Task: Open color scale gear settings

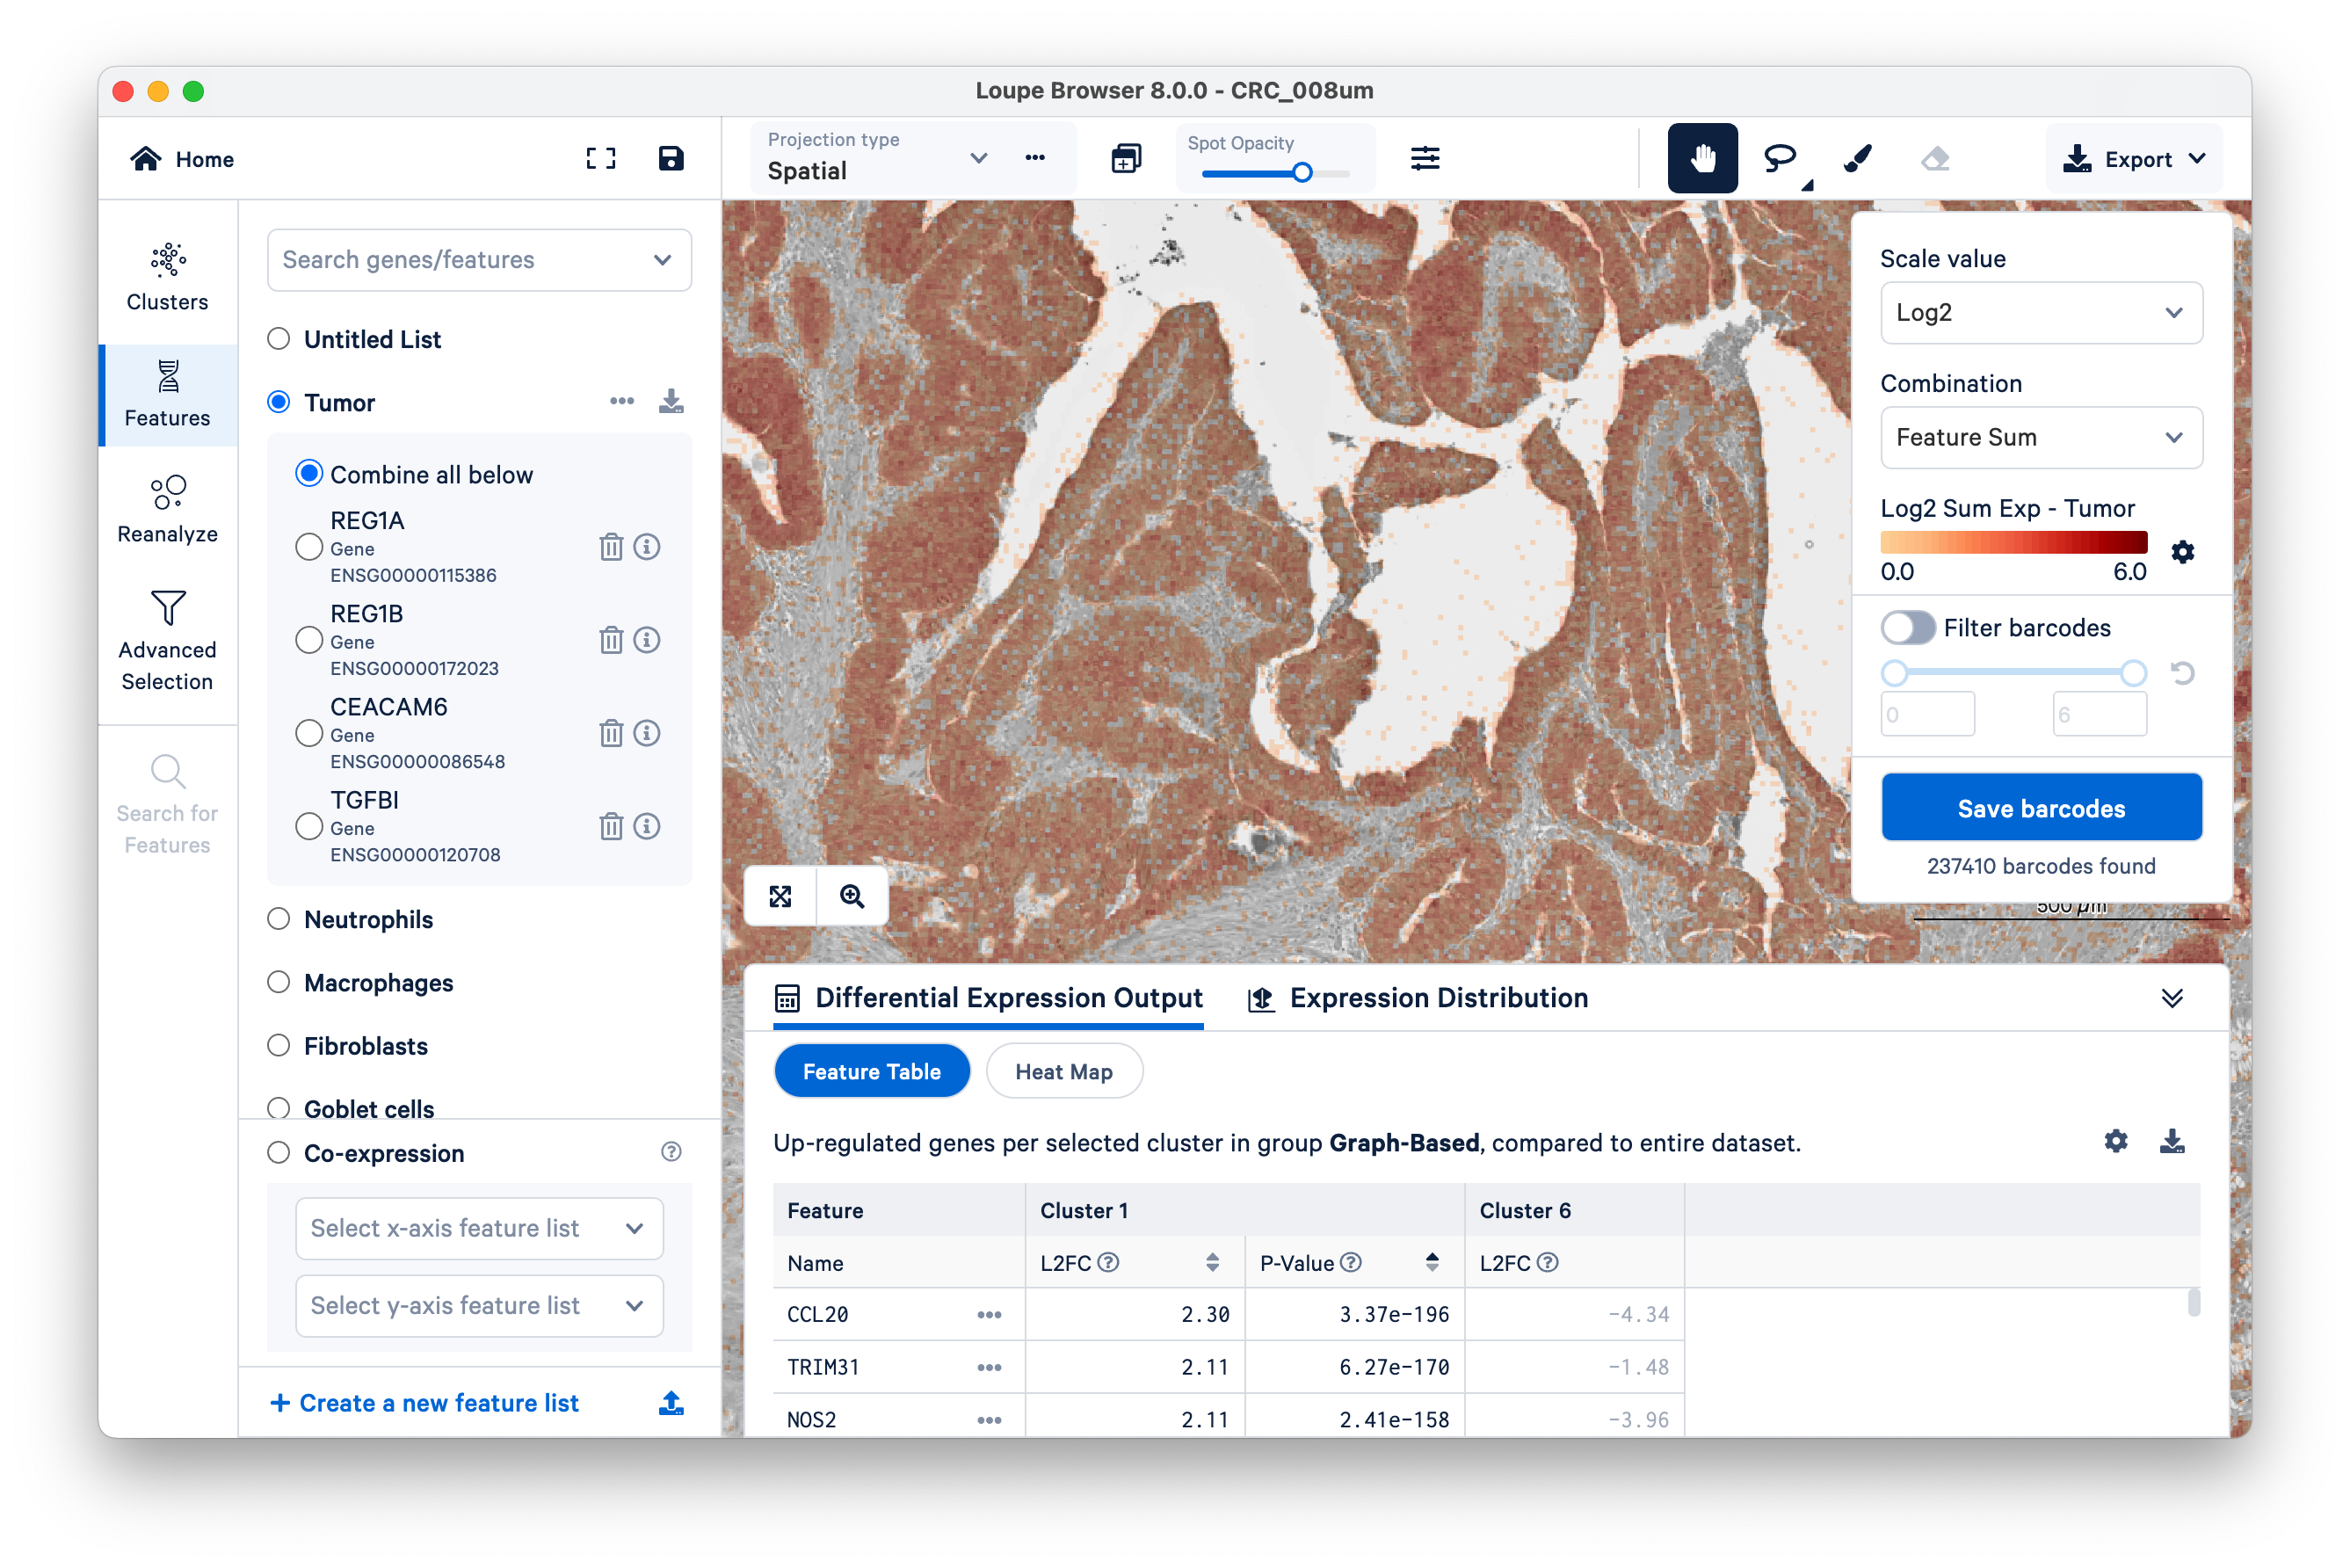Action: pos(2183,552)
